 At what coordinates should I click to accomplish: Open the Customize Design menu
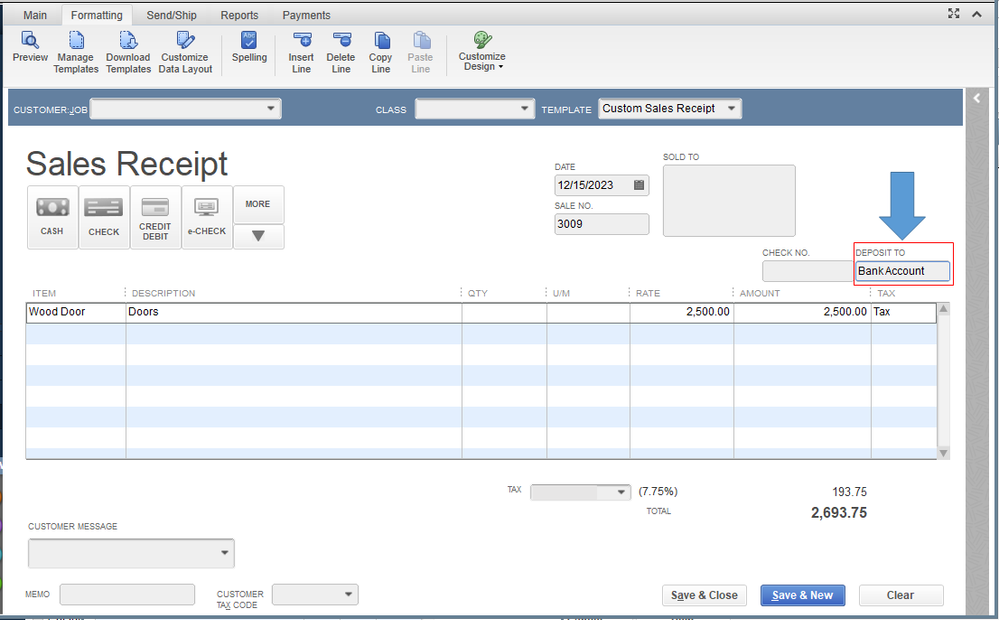coord(482,52)
